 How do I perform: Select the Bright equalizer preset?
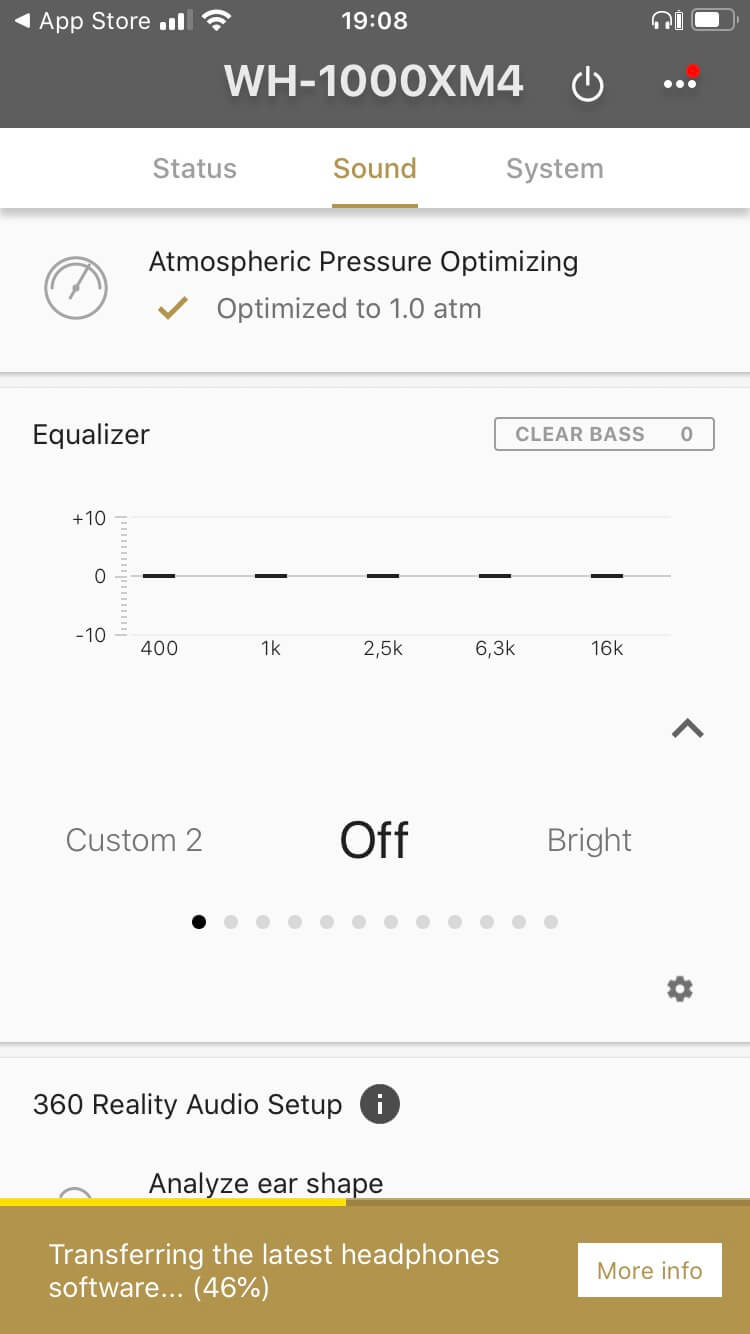589,840
